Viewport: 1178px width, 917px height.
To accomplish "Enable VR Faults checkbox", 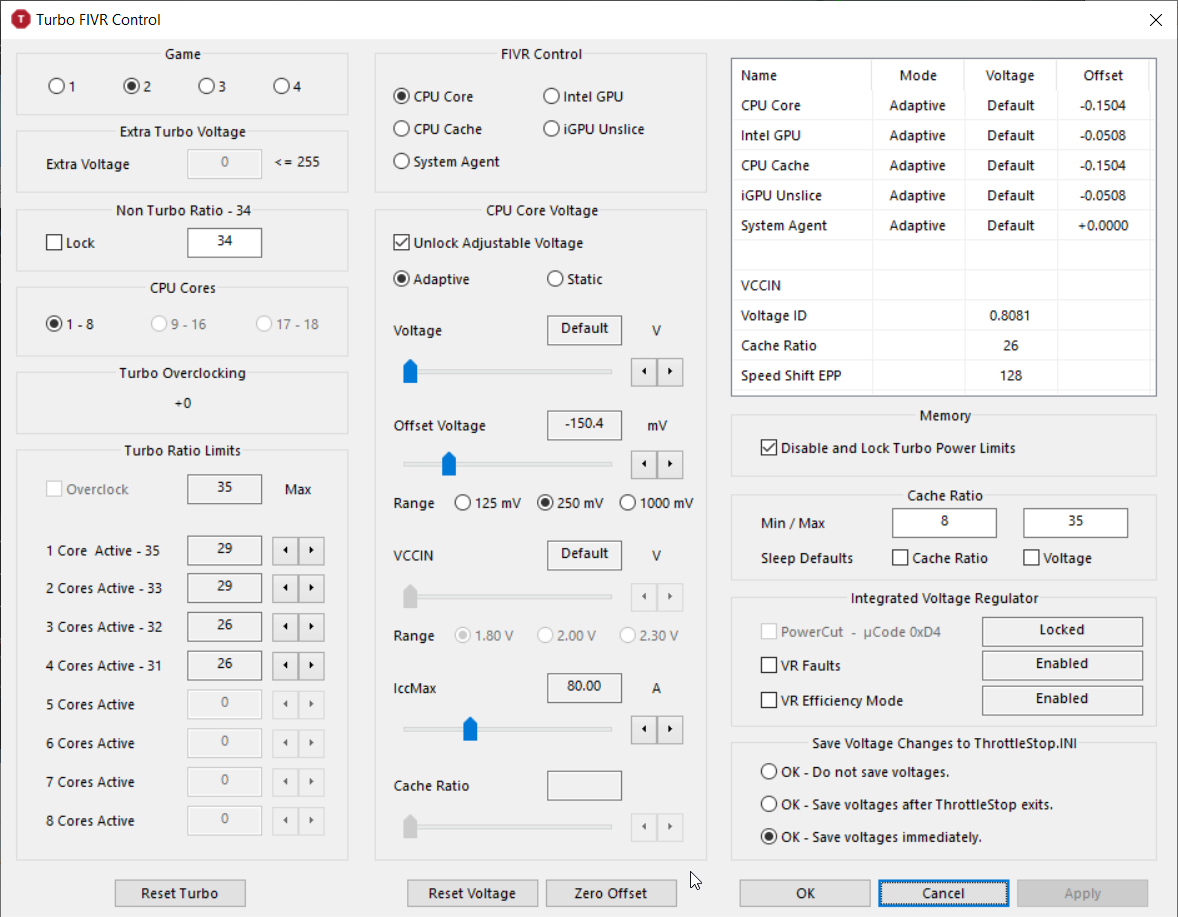I will click(769, 666).
